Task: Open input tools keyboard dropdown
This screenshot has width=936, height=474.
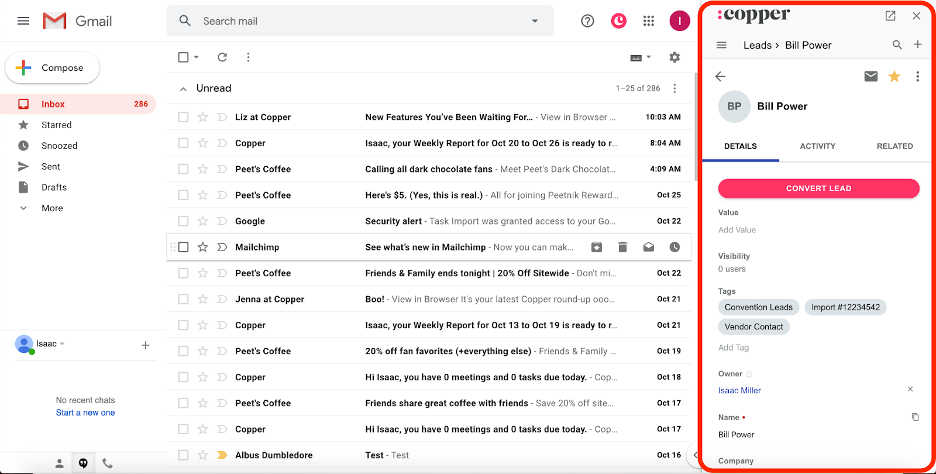Action: (x=641, y=57)
